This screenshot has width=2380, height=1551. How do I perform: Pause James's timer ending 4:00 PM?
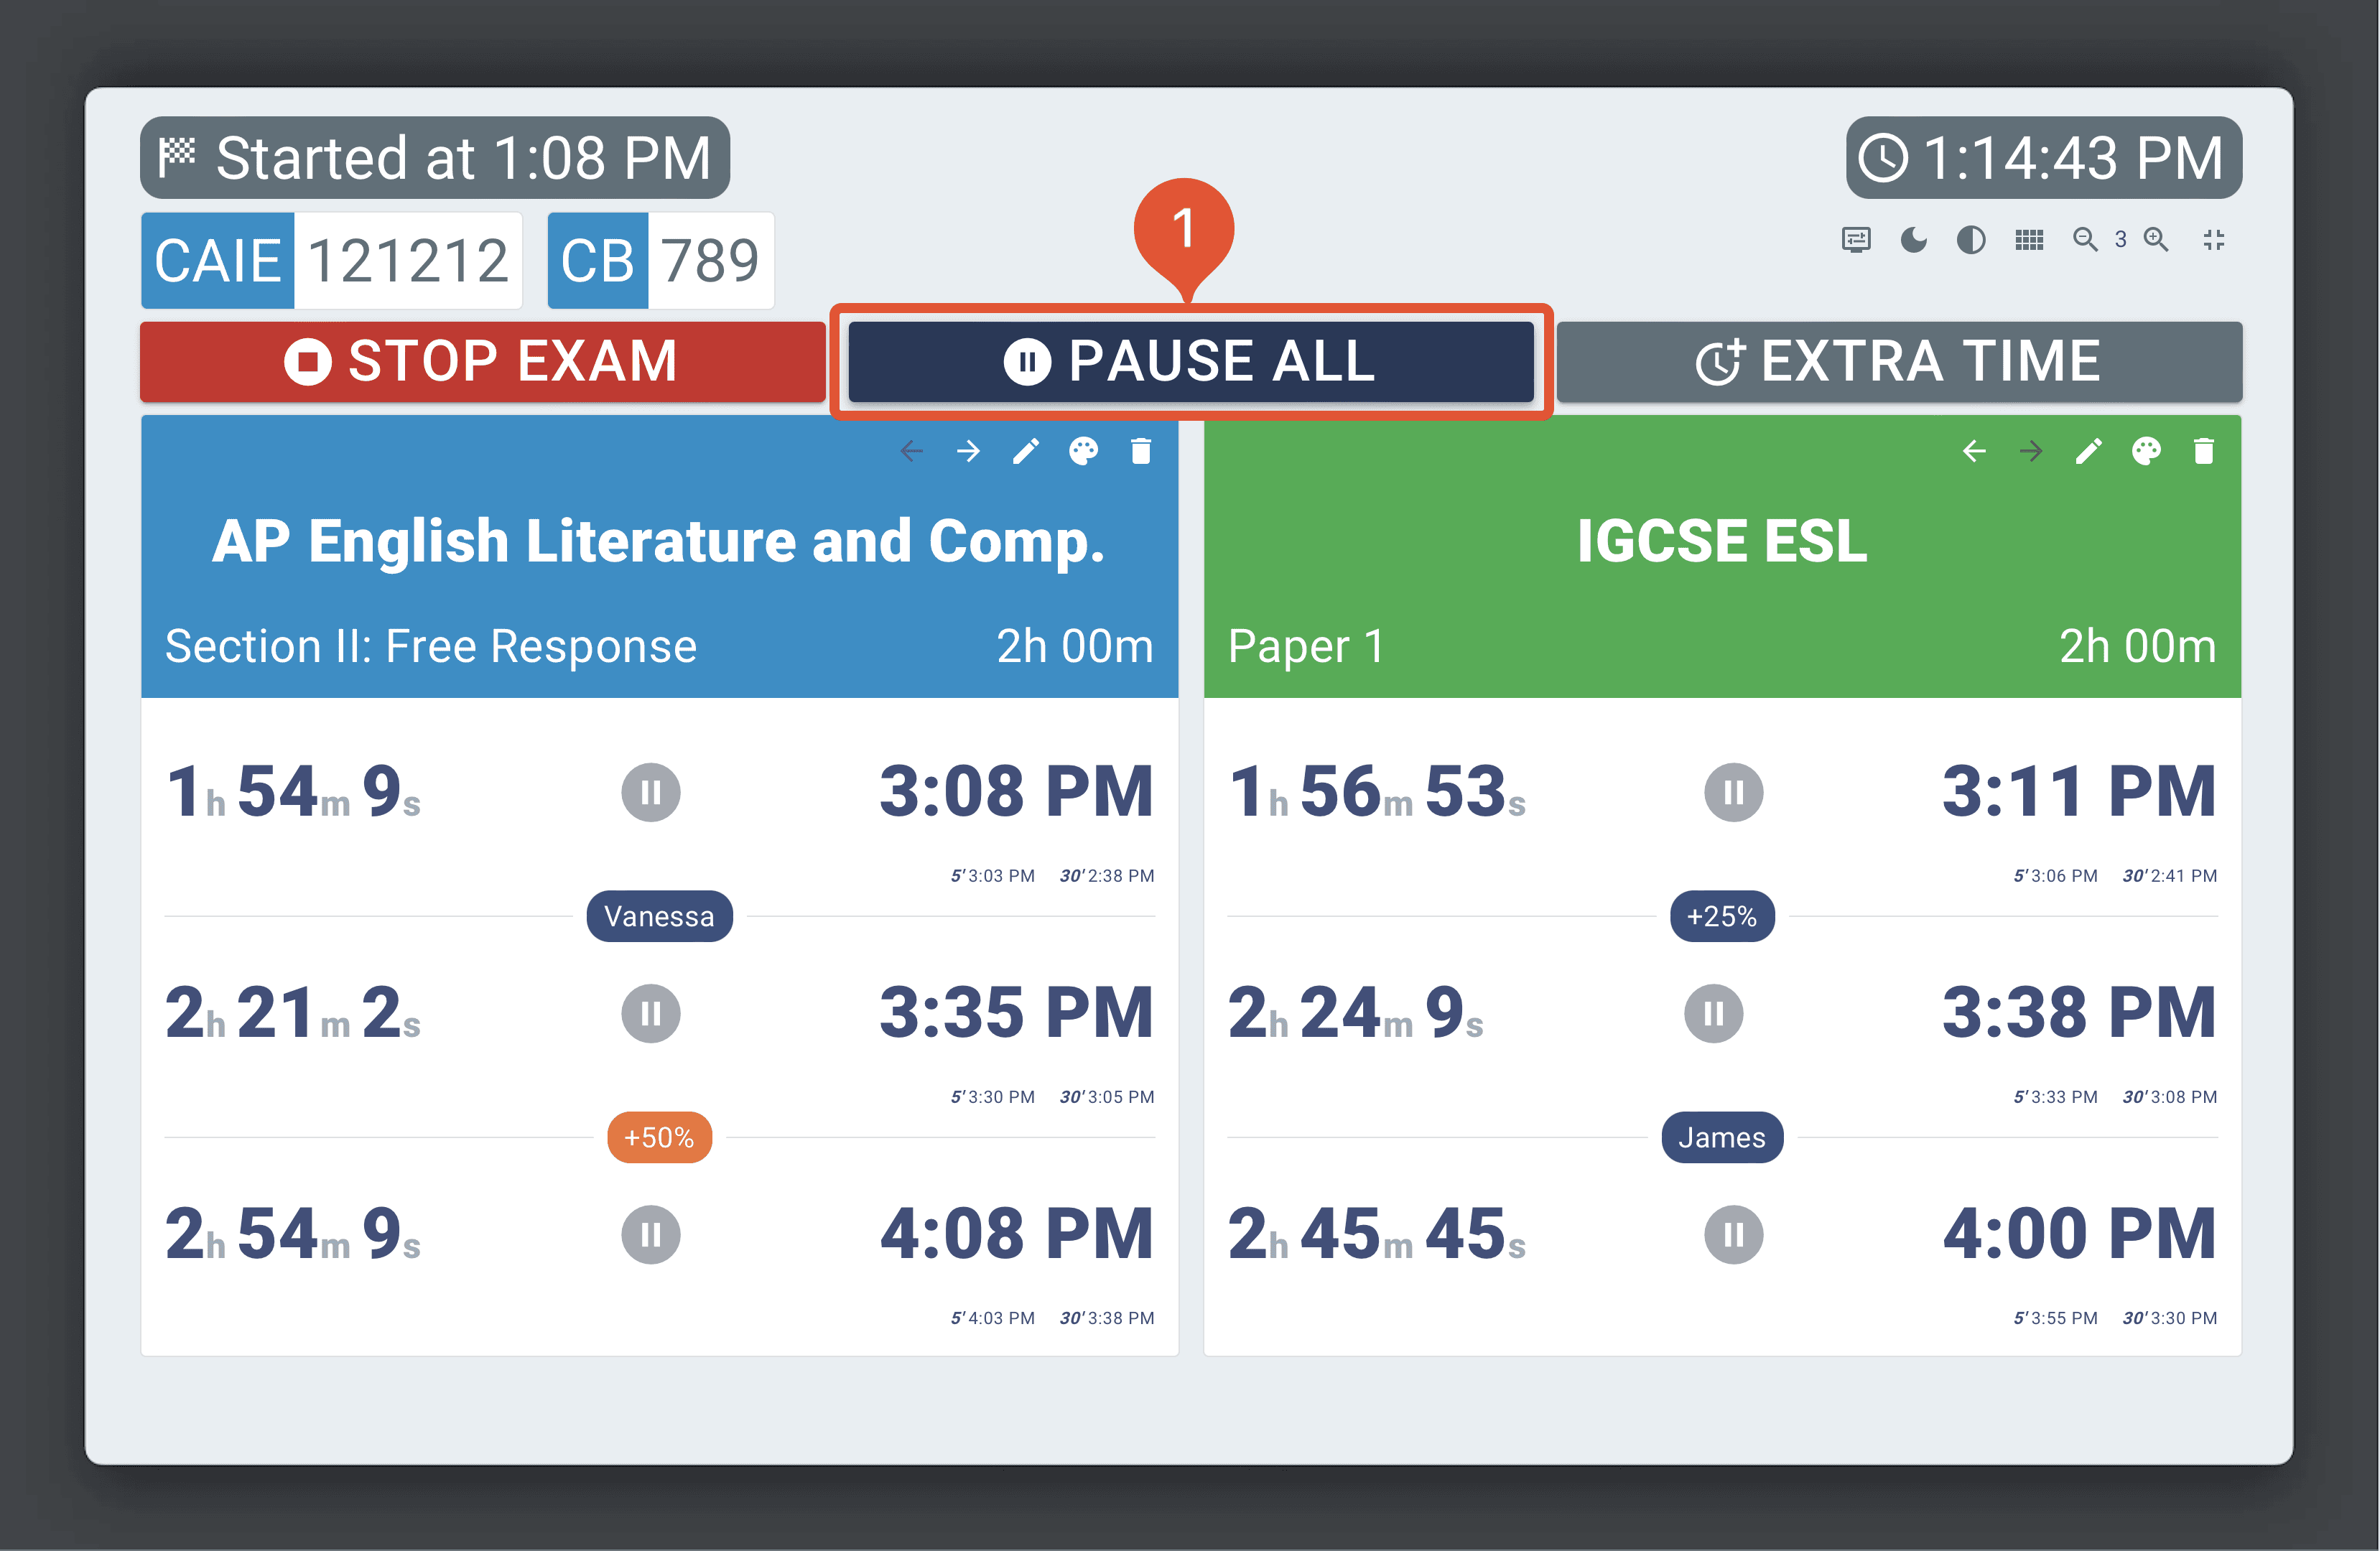1734,1234
